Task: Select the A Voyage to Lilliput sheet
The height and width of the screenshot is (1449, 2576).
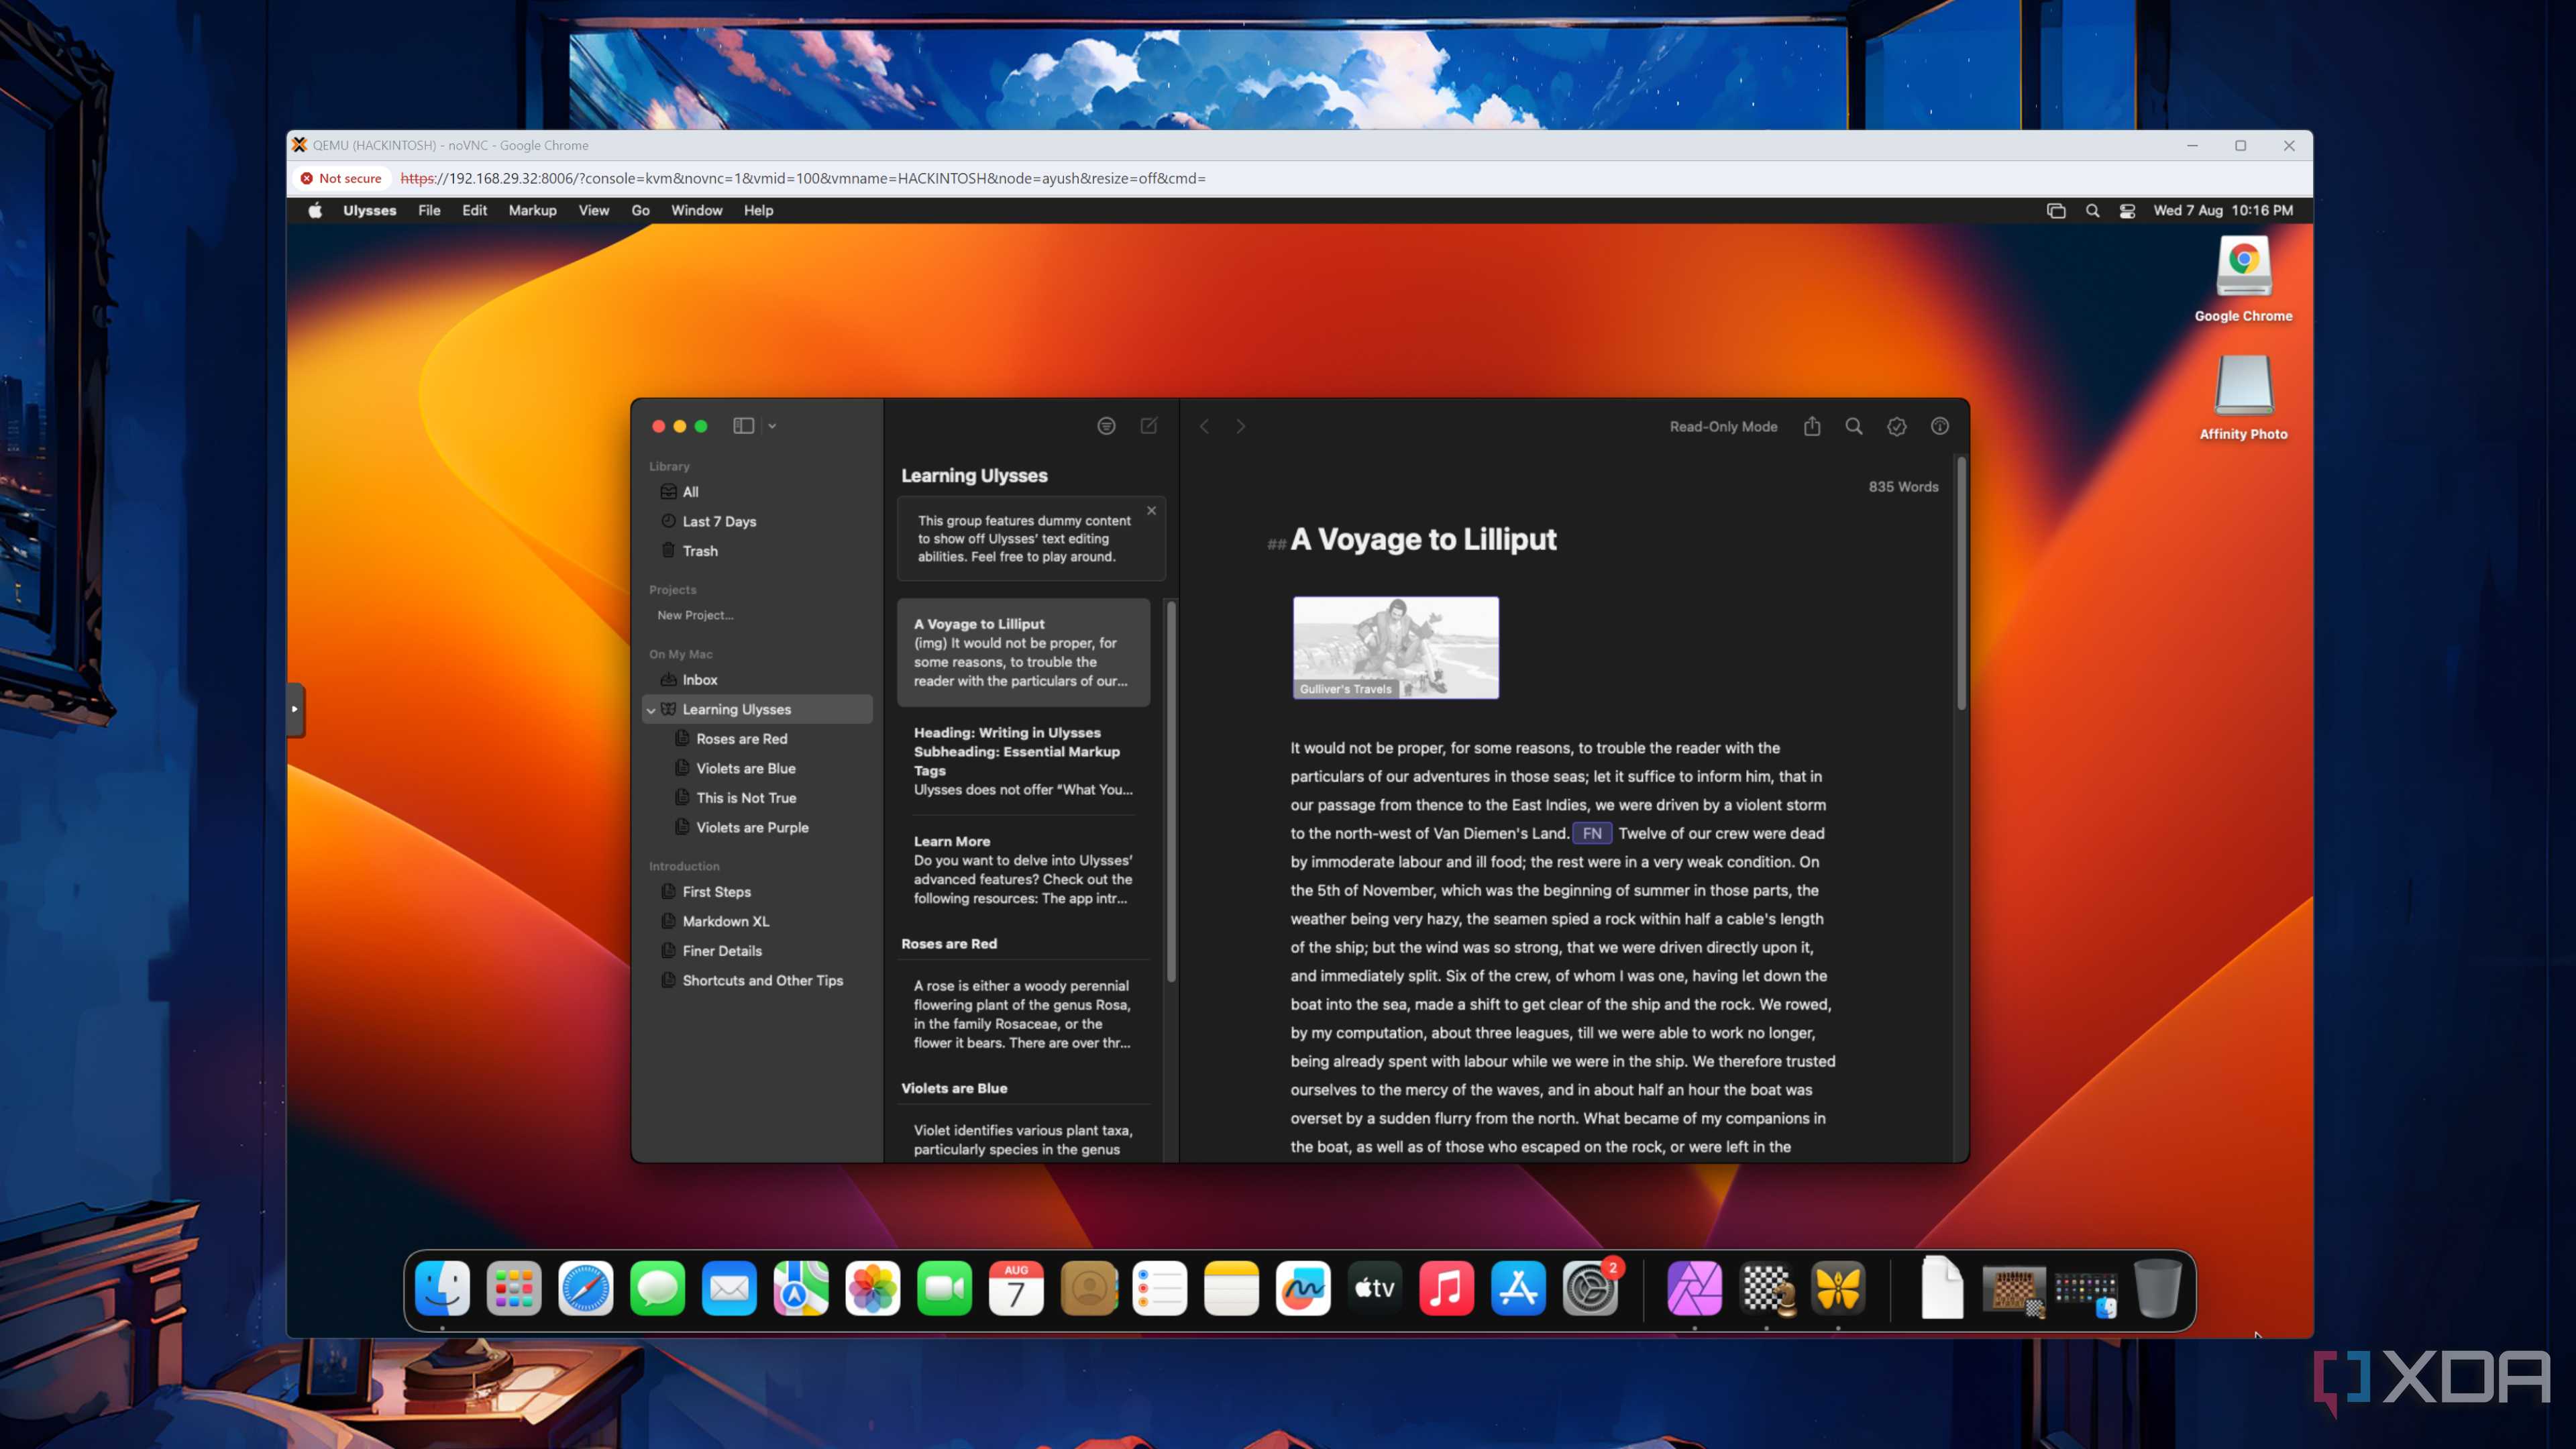Action: click(x=1023, y=652)
